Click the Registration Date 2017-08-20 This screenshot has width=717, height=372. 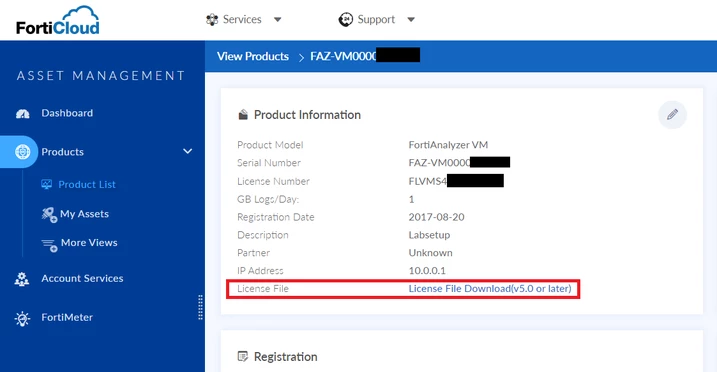click(x=436, y=217)
